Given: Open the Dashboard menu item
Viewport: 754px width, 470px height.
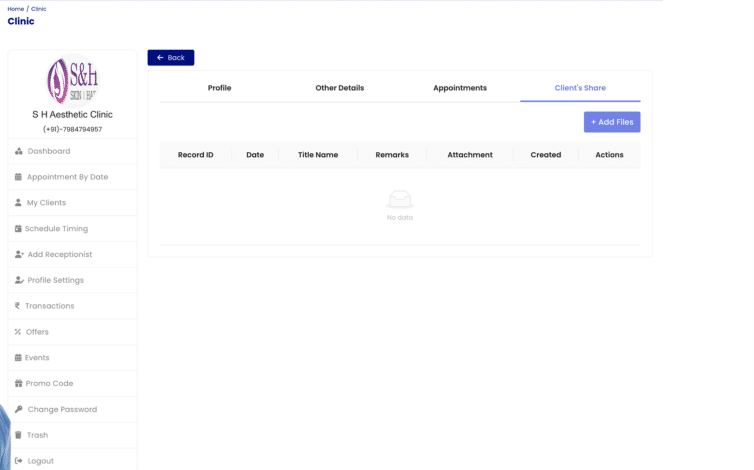Looking at the screenshot, I should (73, 151).
